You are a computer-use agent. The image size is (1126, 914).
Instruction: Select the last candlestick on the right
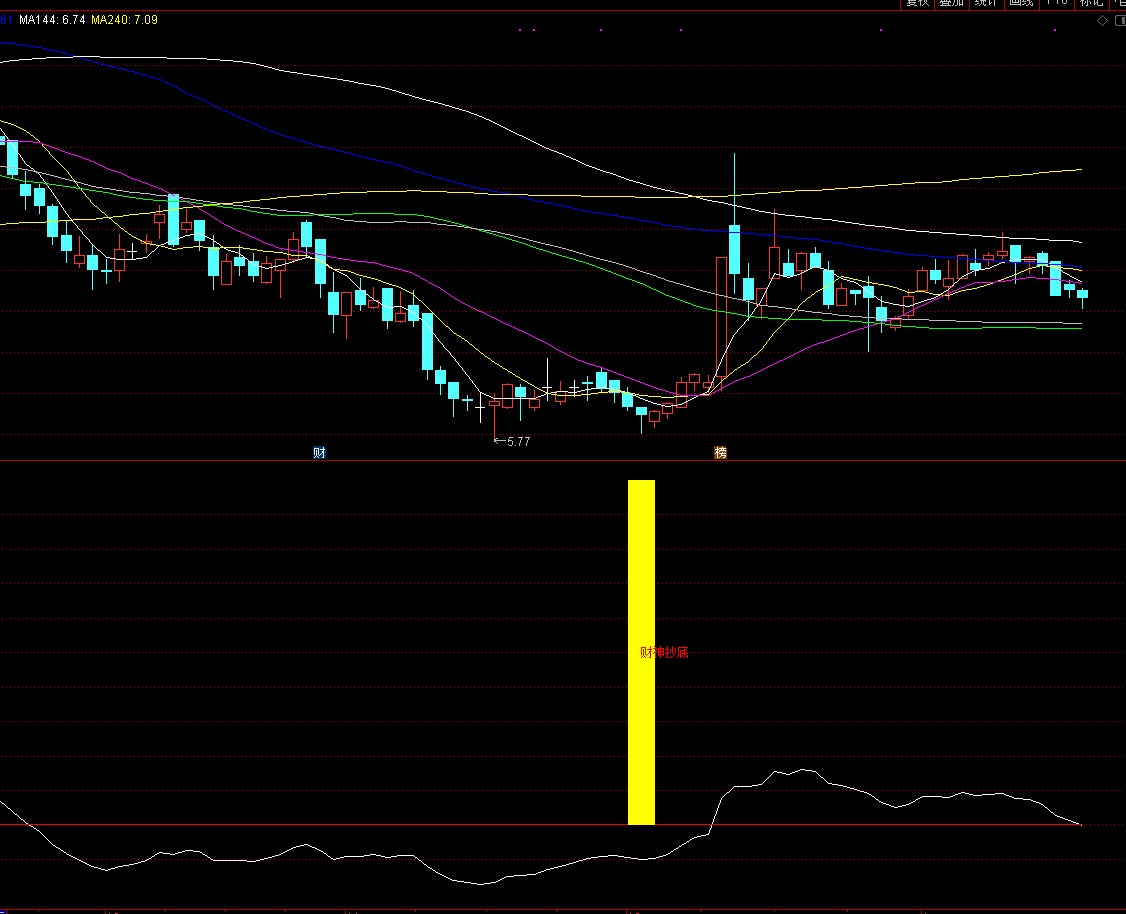pos(1082,294)
